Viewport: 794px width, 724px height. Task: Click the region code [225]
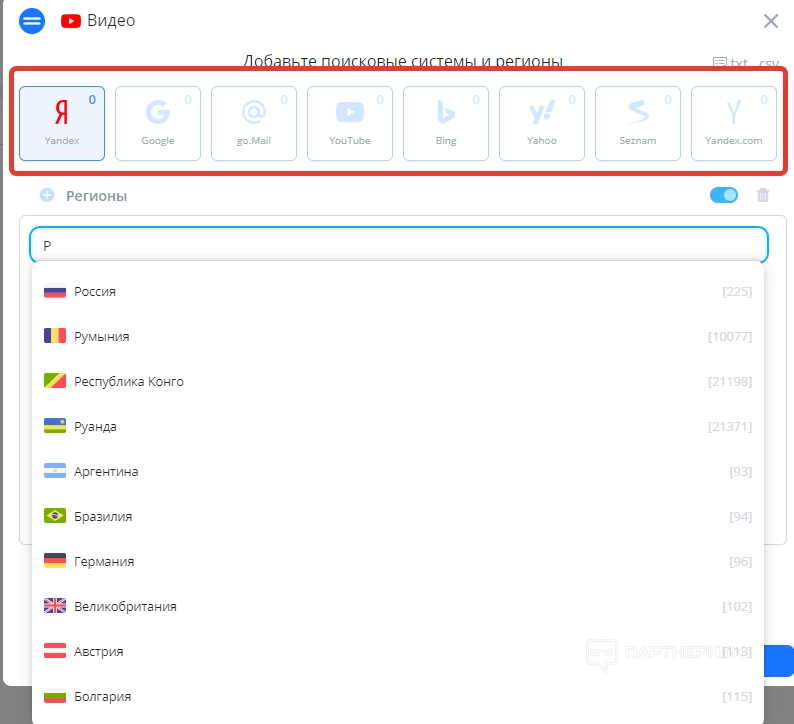tap(737, 292)
